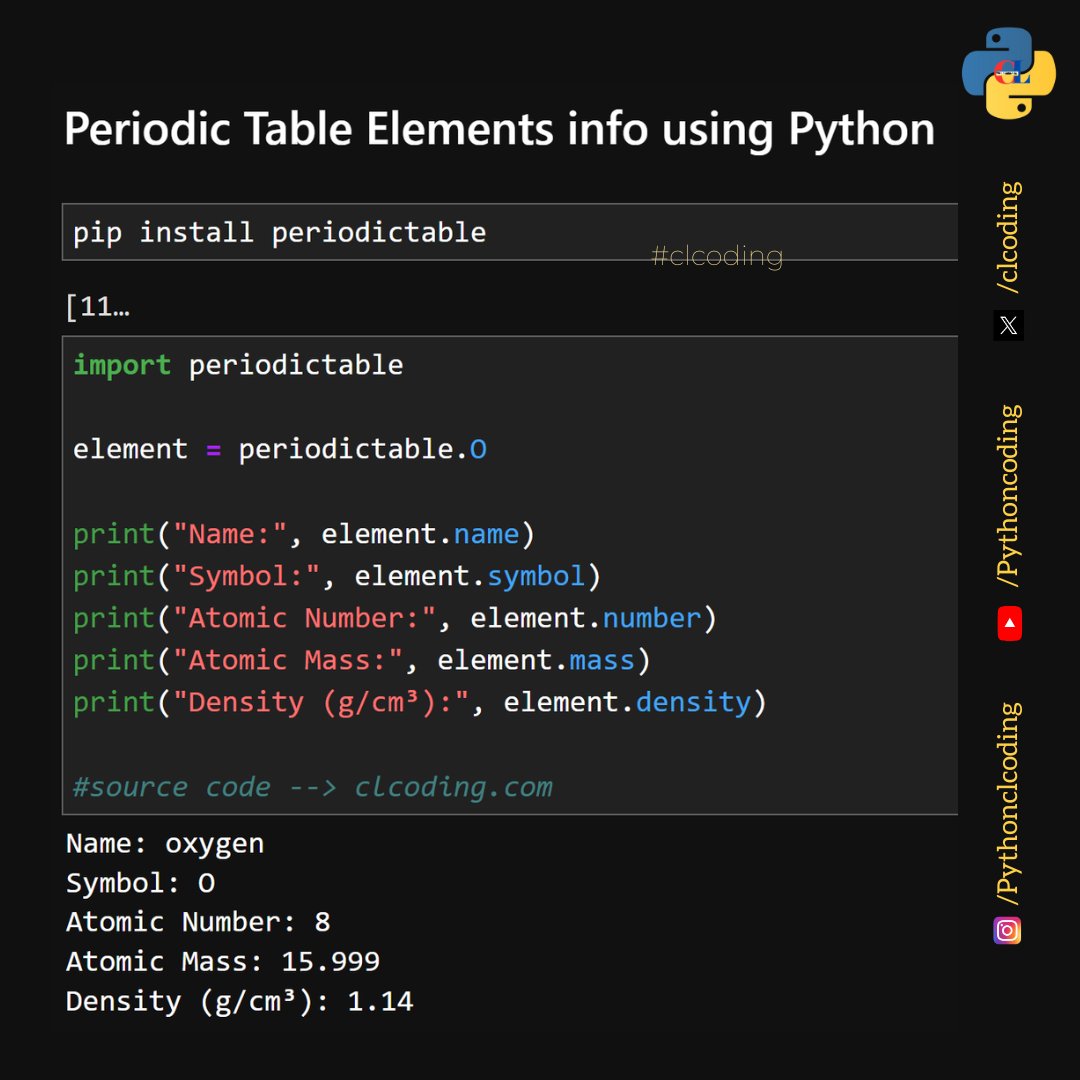Screen dimensions: 1080x1080
Task: Click the camera glyph inside the Instagram icon
Action: click(x=1009, y=931)
